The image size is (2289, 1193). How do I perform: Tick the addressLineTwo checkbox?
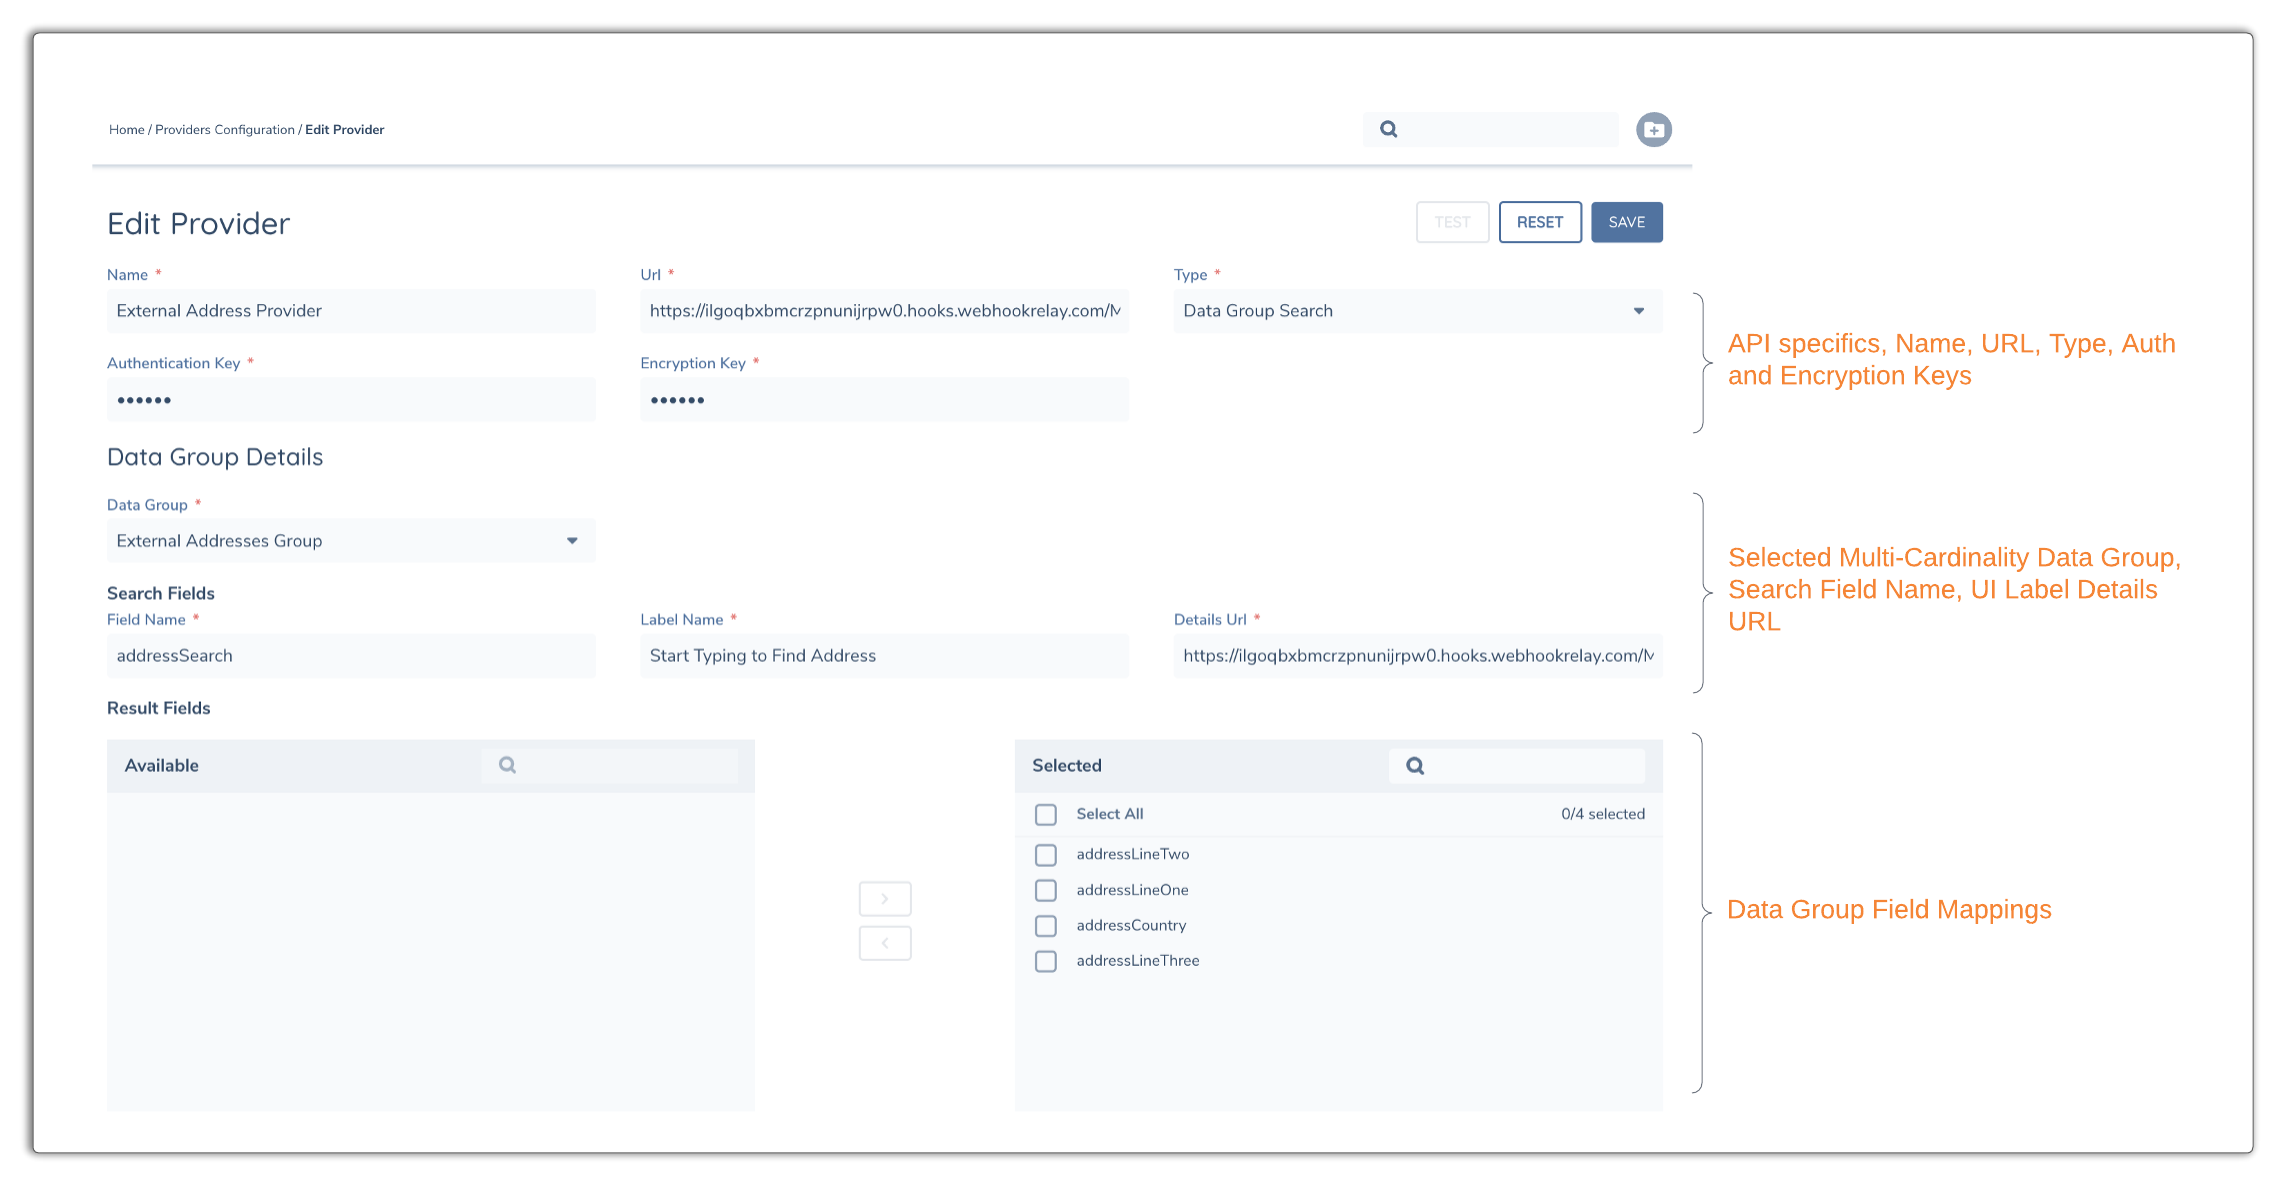pyautogui.click(x=1046, y=855)
